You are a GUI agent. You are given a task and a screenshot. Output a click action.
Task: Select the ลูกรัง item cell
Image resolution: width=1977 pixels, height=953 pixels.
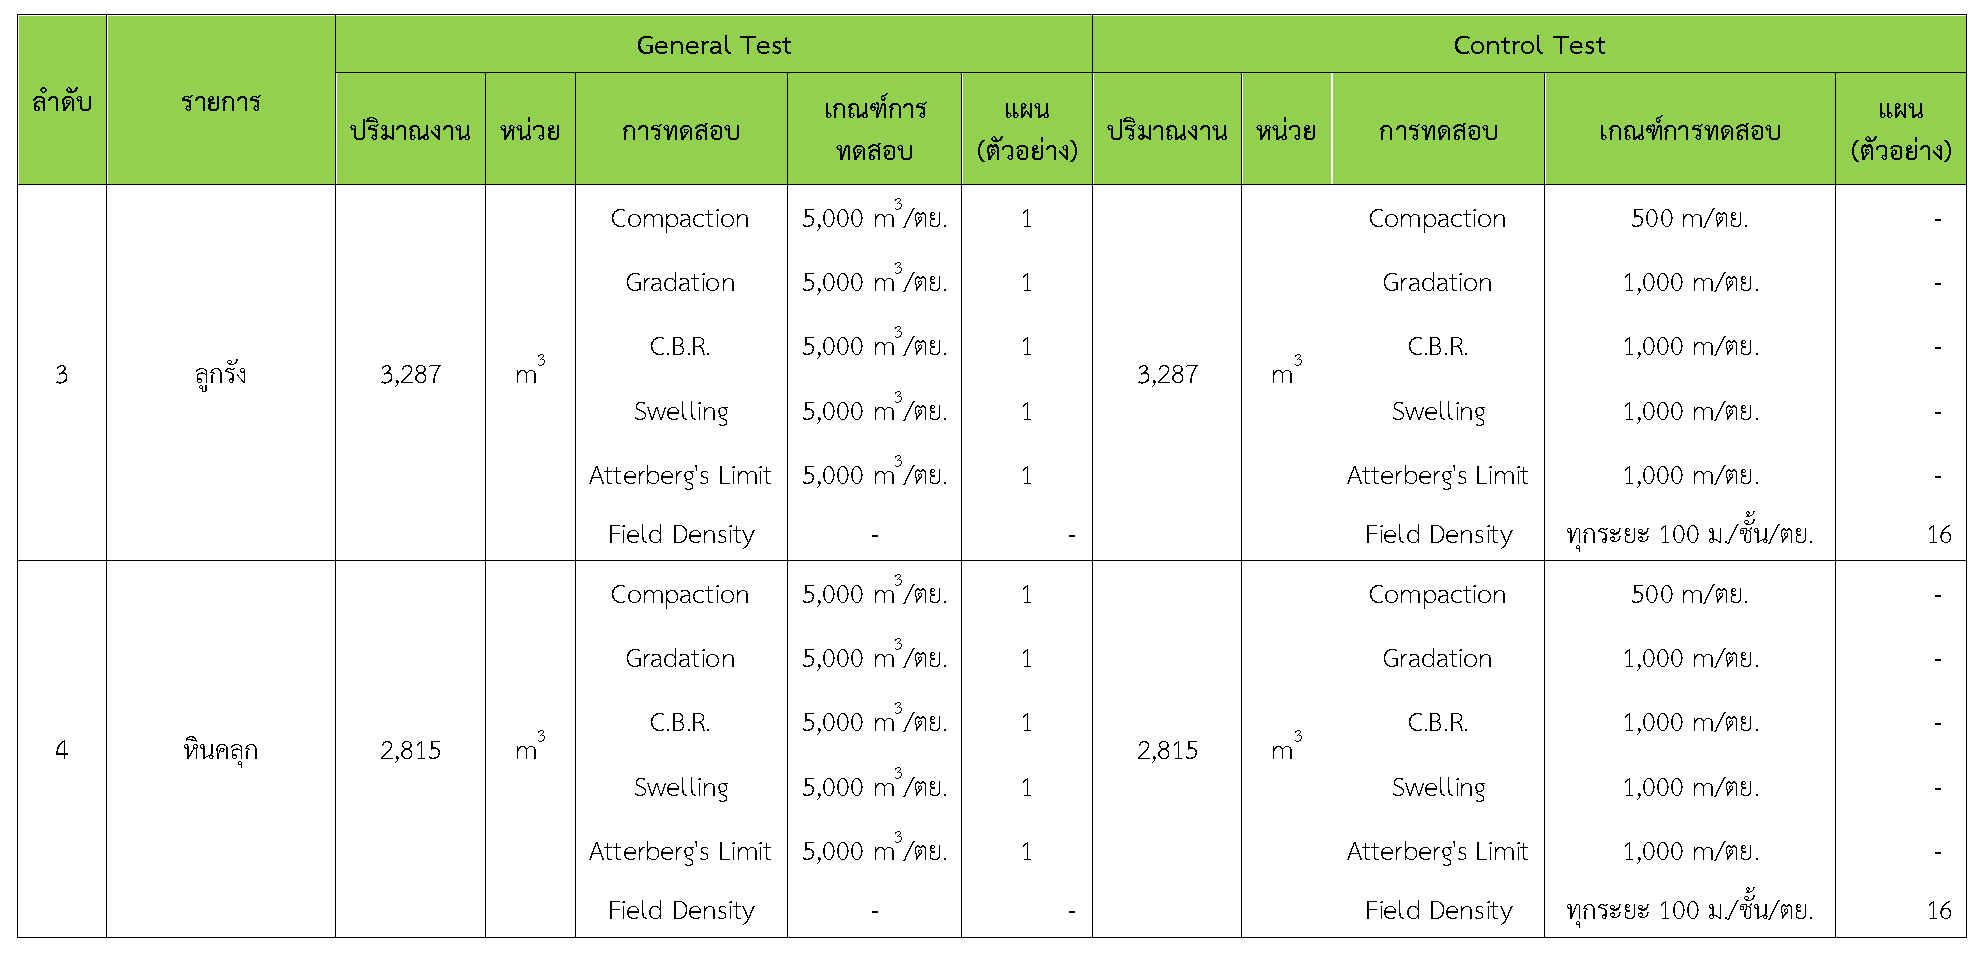point(220,374)
